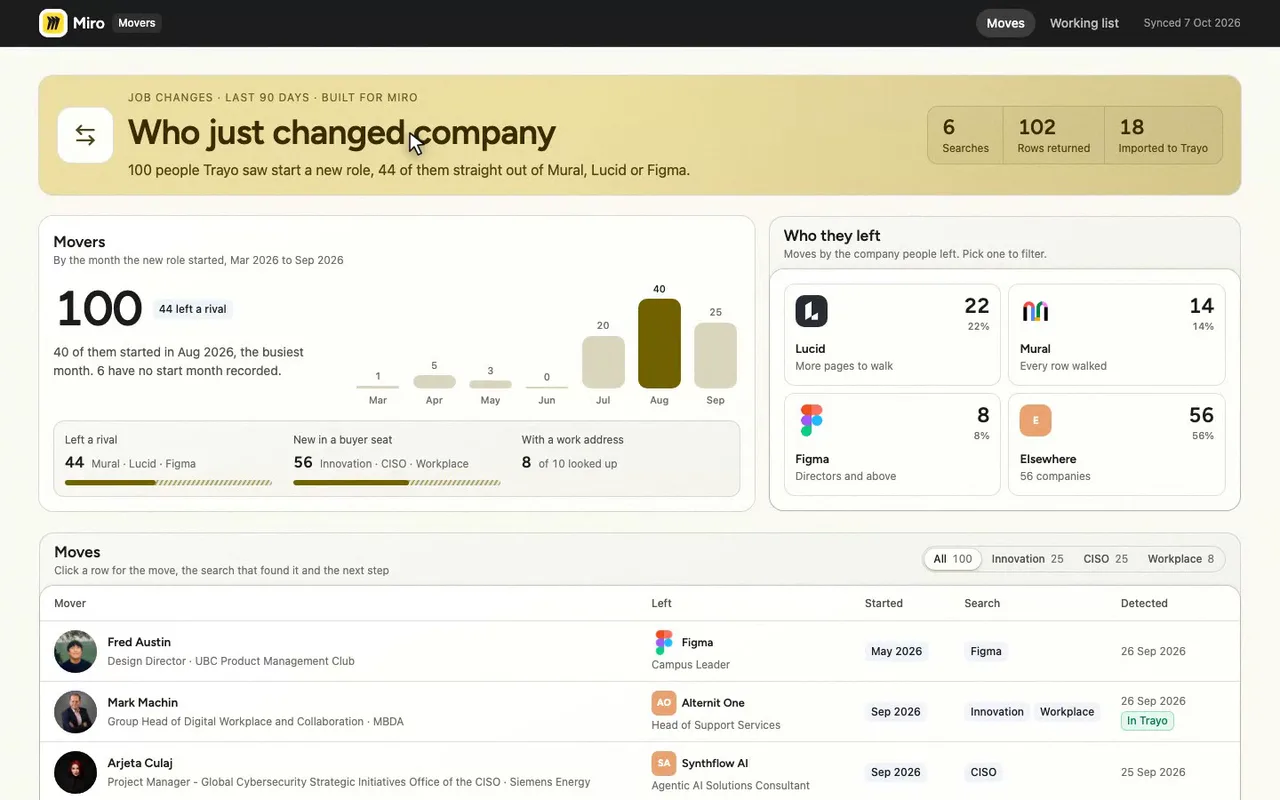
Task: Switch to the Moves tab
Action: click(x=1005, y=23)
